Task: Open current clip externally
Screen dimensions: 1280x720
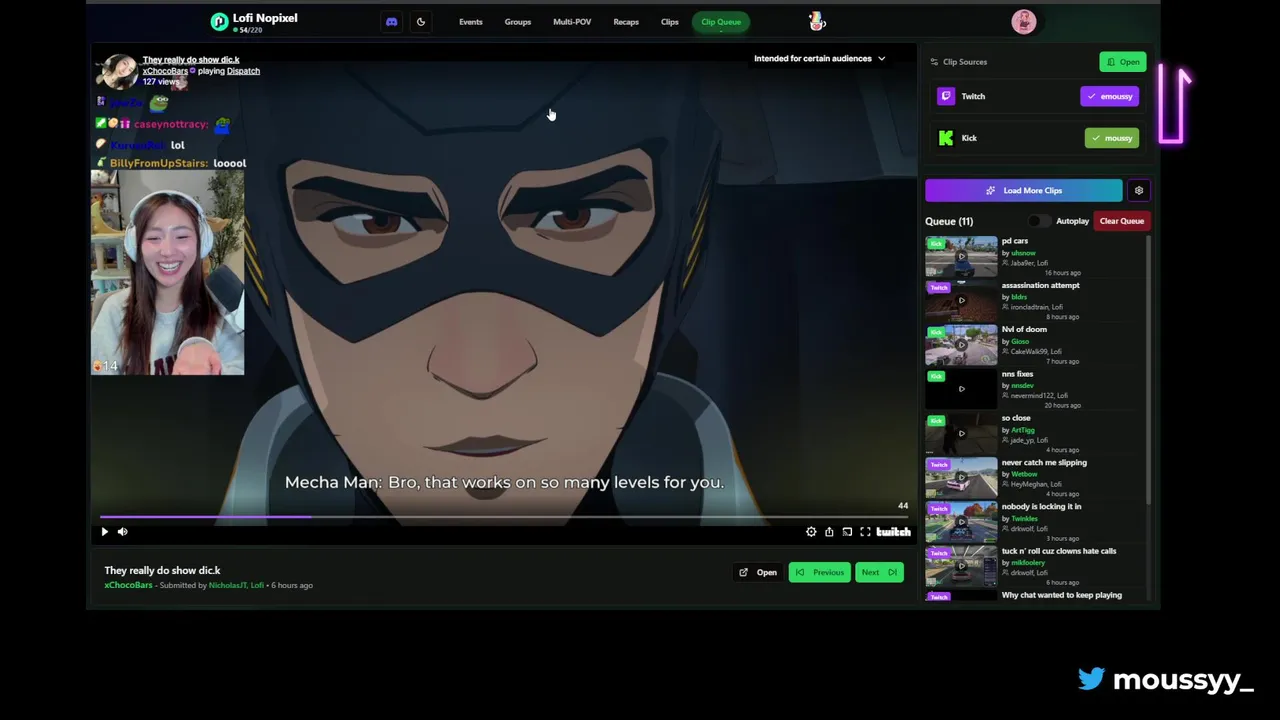Action: [758, 572]
